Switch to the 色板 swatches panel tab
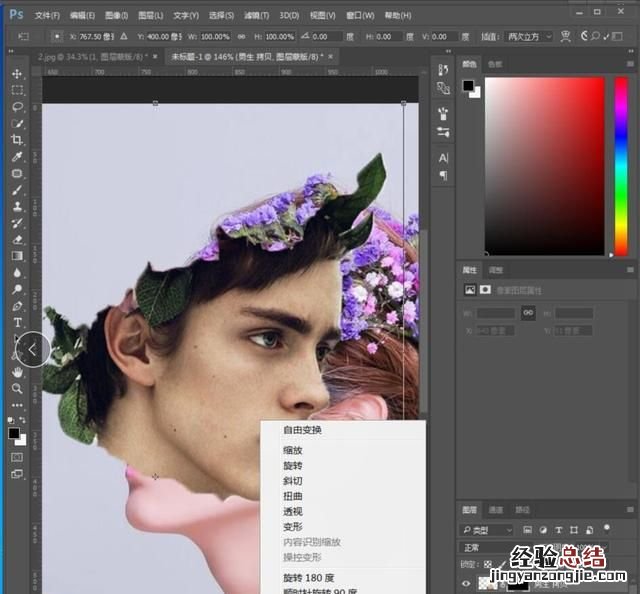640x594 pixels. pos(494,64)
